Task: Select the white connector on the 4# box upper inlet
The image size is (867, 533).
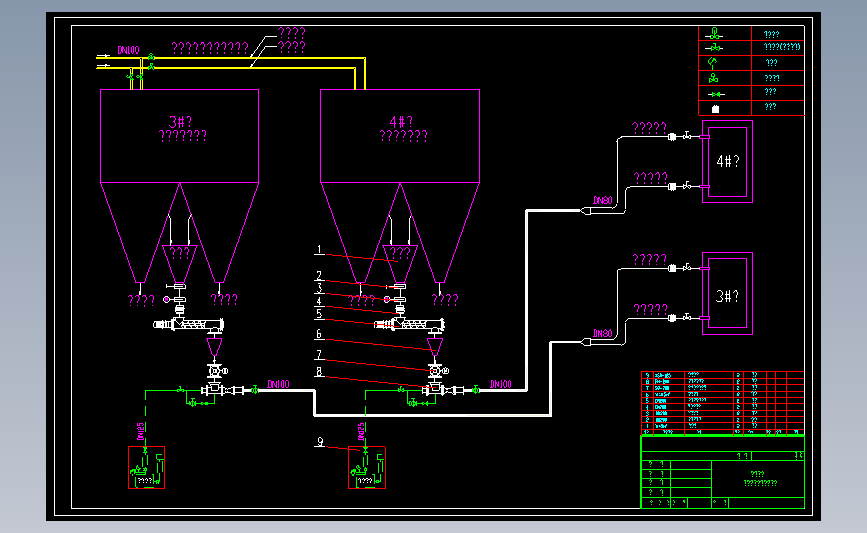Action: click(x=672, y=137)
